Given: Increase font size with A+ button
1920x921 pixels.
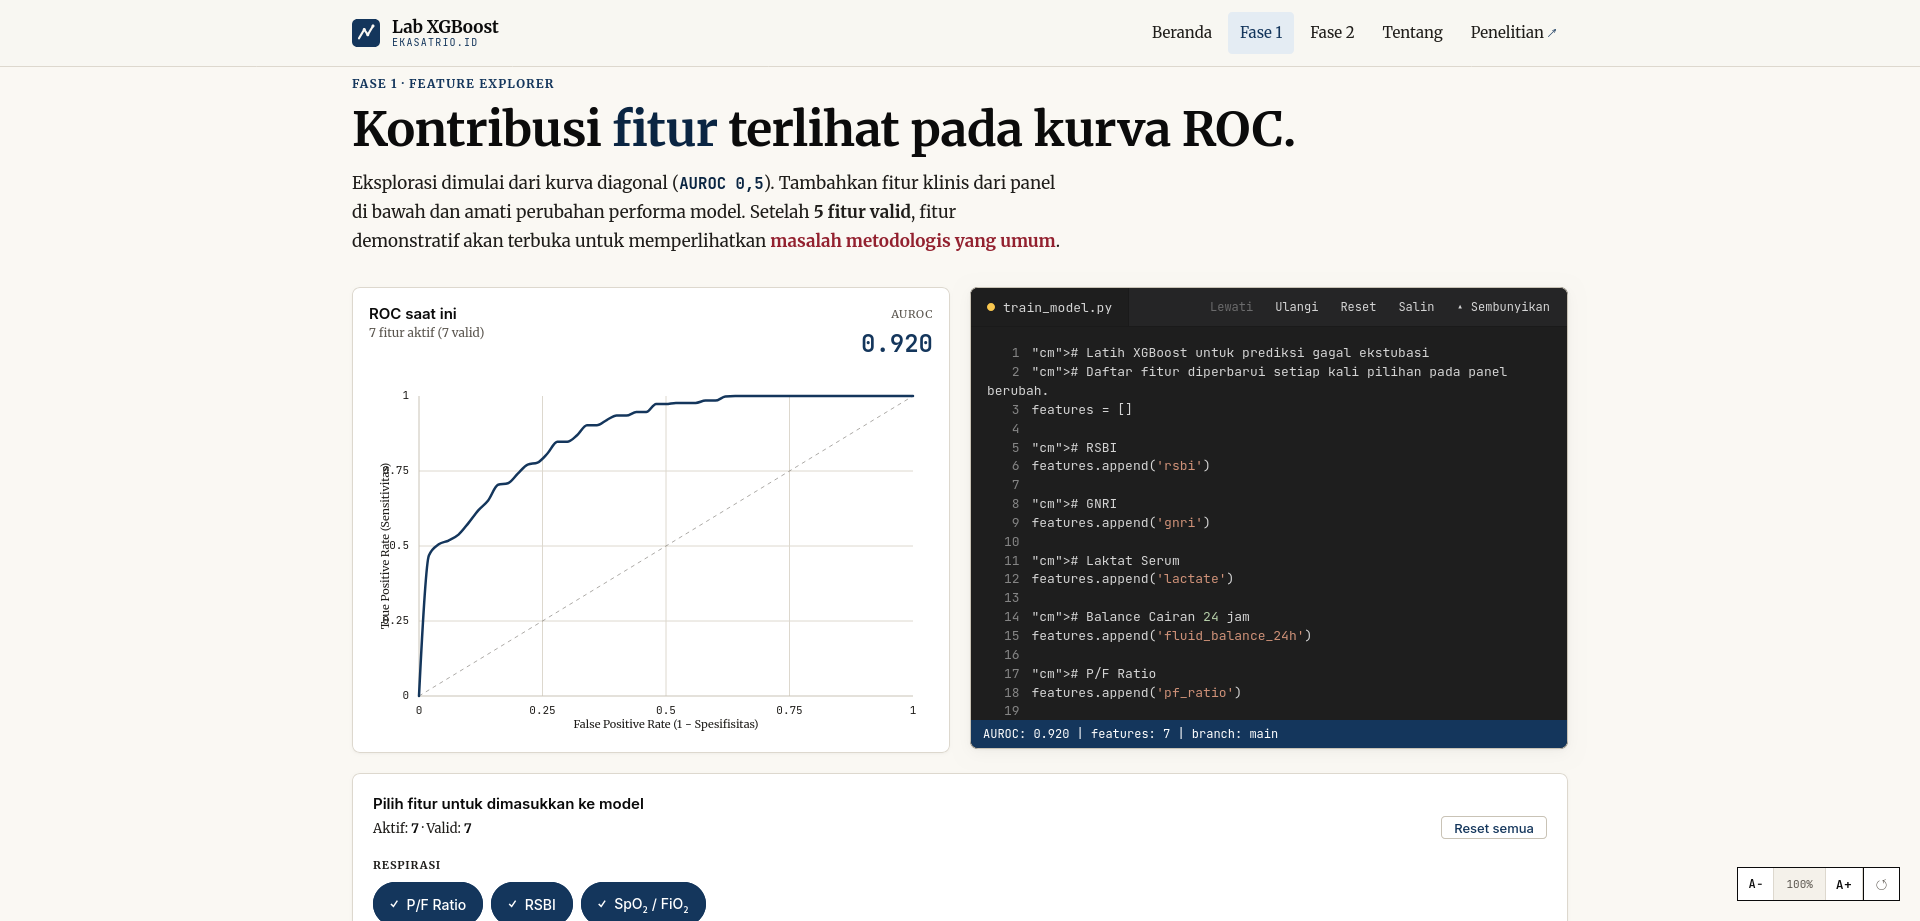Looking at the screenshot, I should click(1844, 884).
